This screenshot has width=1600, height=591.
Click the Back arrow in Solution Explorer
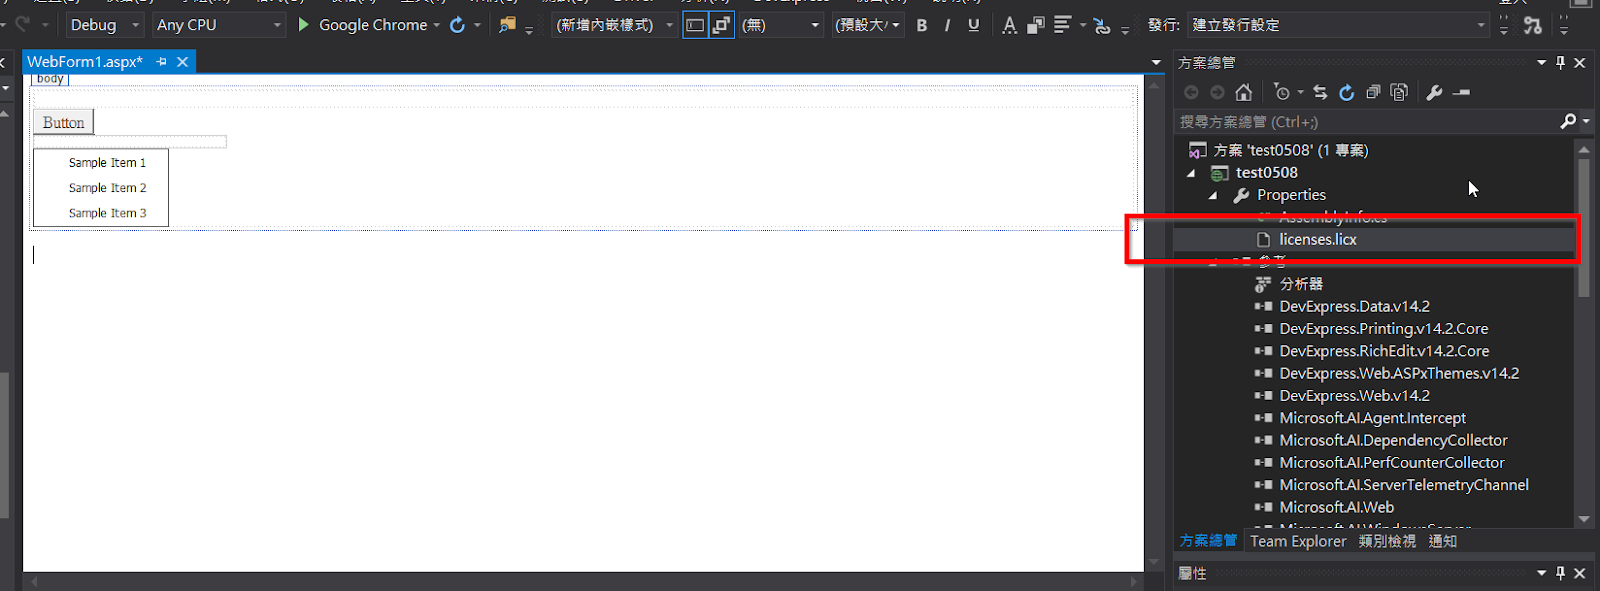pyautogui.click(x=1191, y=92)
